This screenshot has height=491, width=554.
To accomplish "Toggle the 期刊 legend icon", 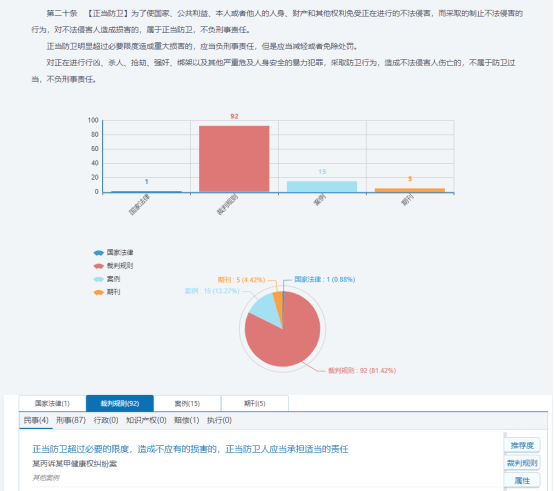I will coord(99,292).
